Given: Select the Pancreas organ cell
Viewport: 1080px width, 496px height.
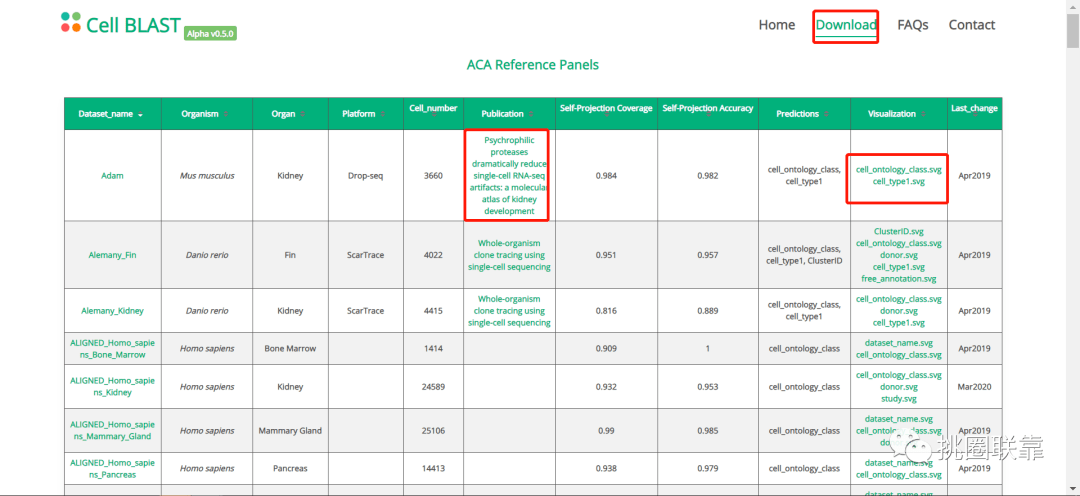Looking at the screenshot, I should click(x=289, y=468).
